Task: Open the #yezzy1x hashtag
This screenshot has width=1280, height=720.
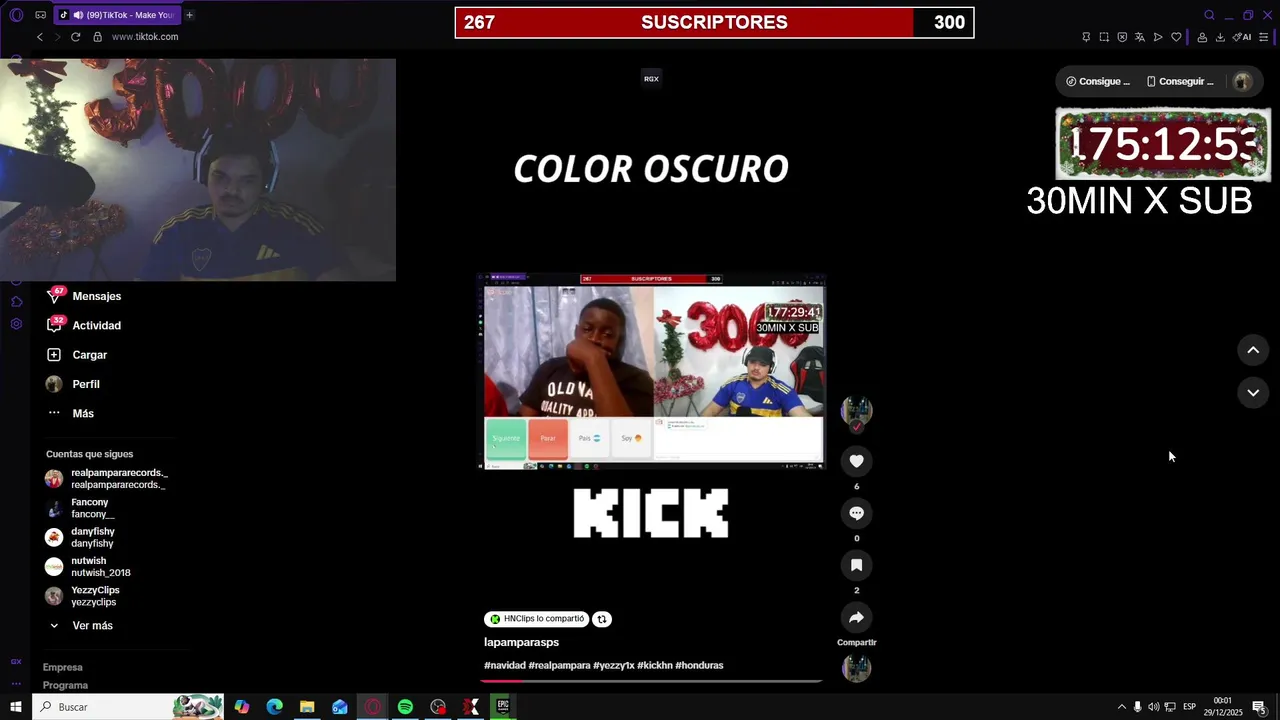Action: 613,665
